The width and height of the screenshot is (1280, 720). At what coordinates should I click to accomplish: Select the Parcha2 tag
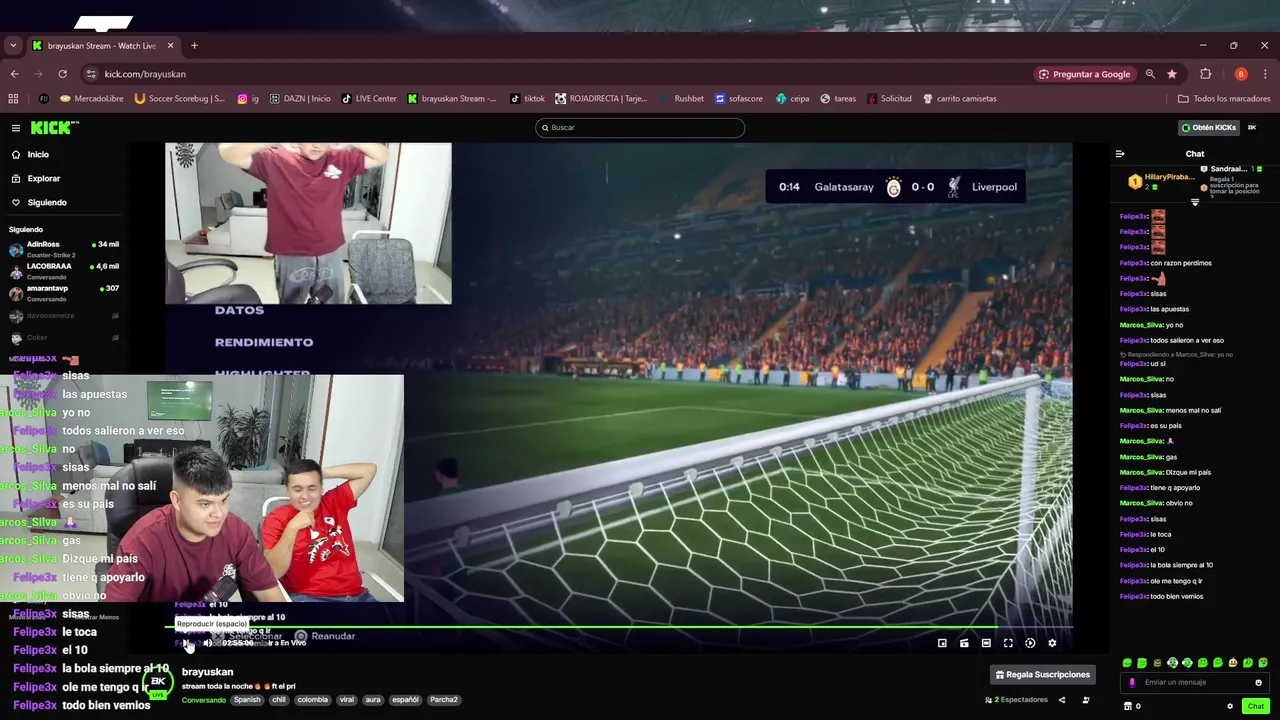point(444,700)
